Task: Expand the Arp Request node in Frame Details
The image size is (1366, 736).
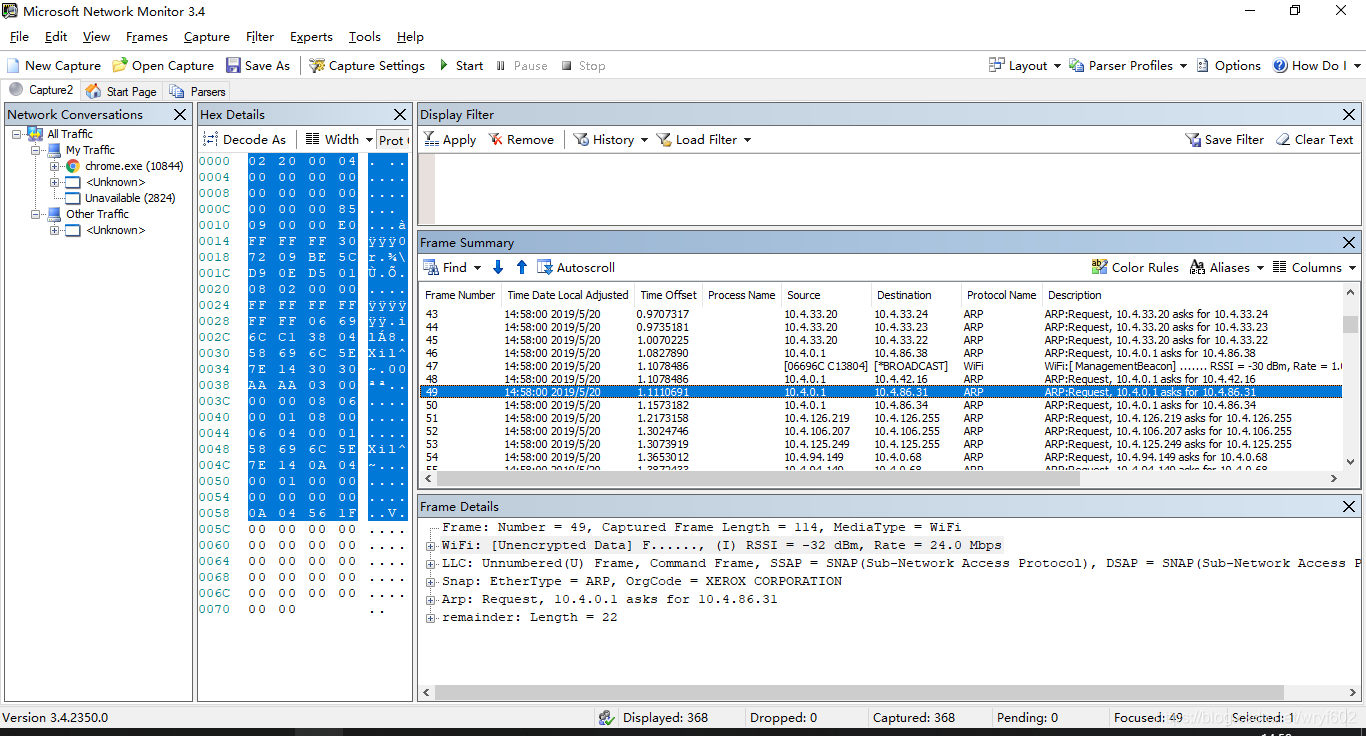Action: pos(431,600)
